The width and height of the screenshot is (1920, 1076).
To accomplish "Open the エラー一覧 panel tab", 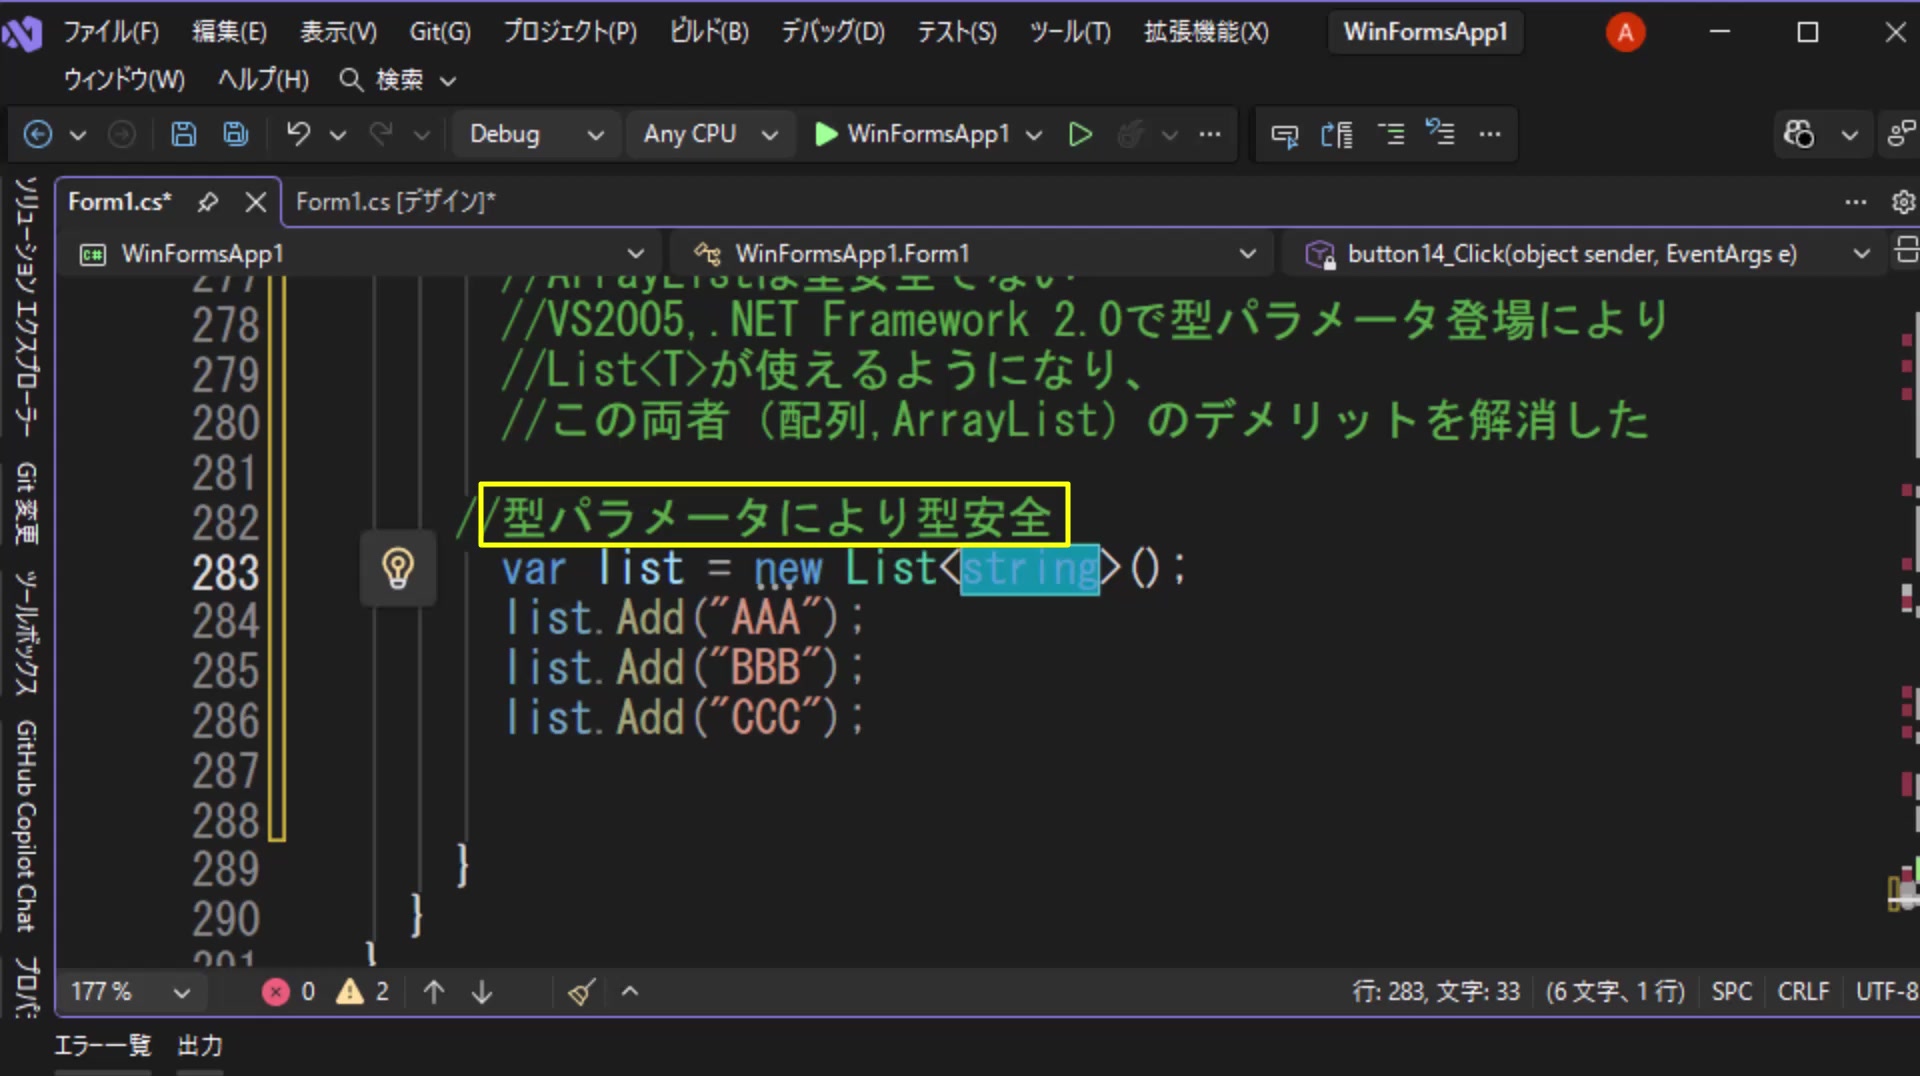I will [103, 1046].
